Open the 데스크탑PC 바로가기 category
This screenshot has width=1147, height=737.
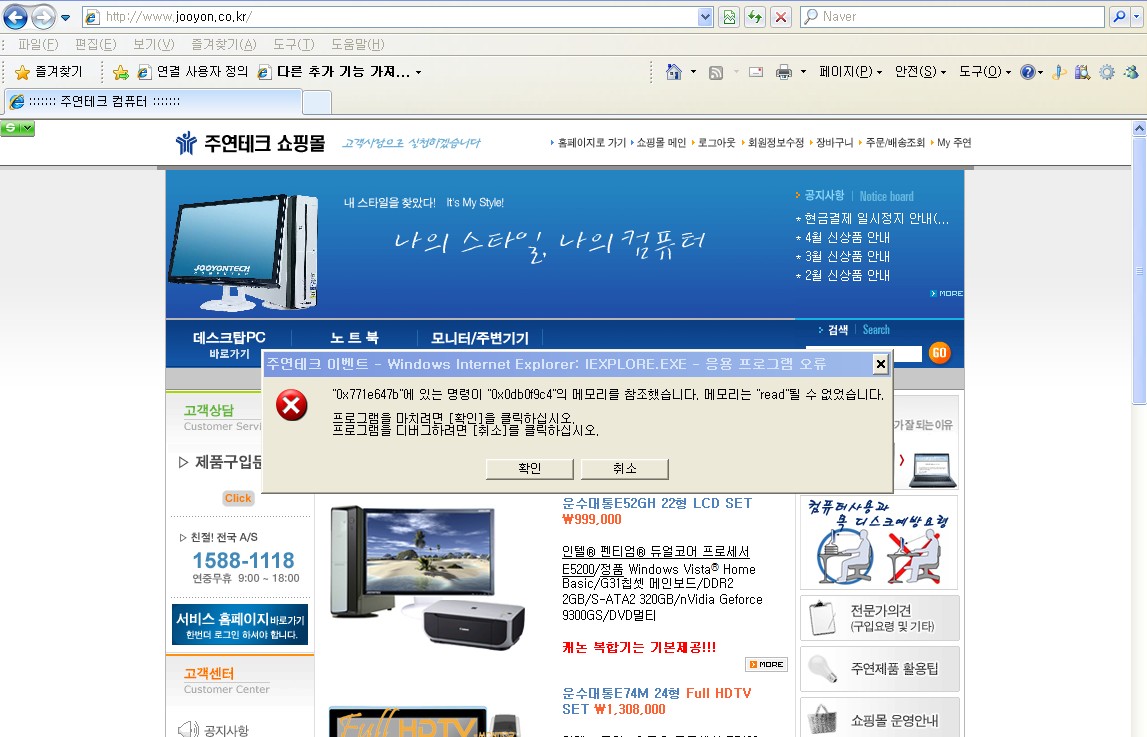click(229, 344)
